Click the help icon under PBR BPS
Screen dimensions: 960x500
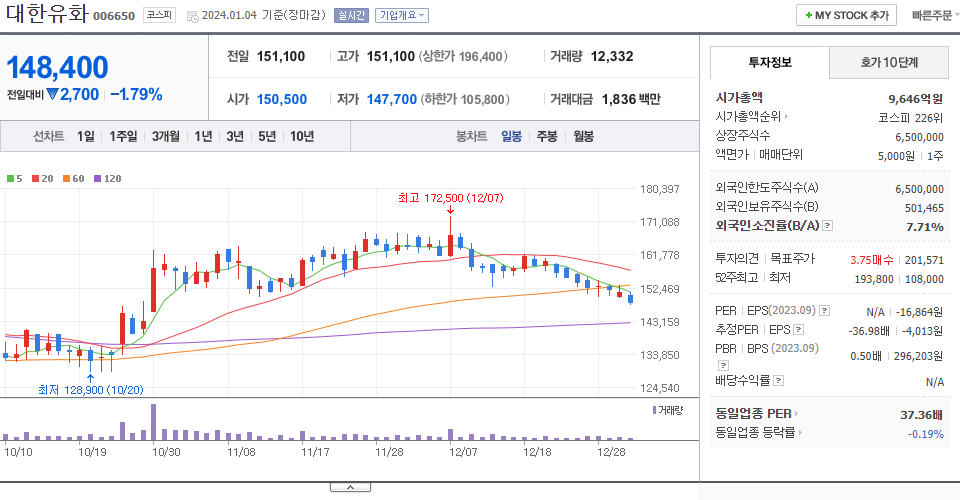point(723,365)
